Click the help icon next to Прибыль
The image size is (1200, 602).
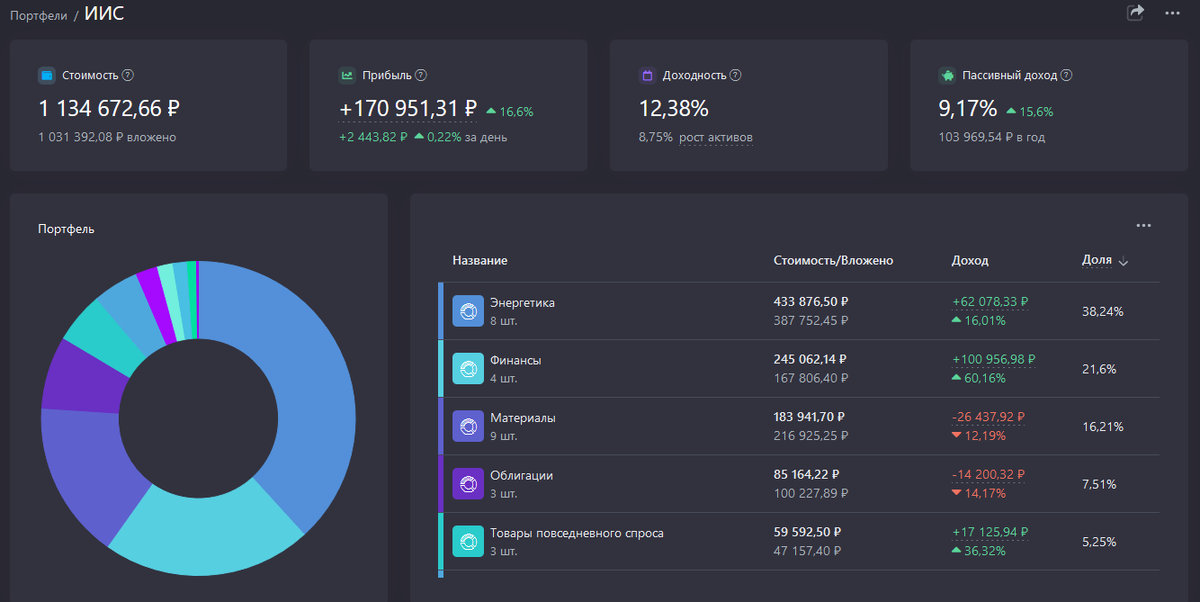(421, 75)
